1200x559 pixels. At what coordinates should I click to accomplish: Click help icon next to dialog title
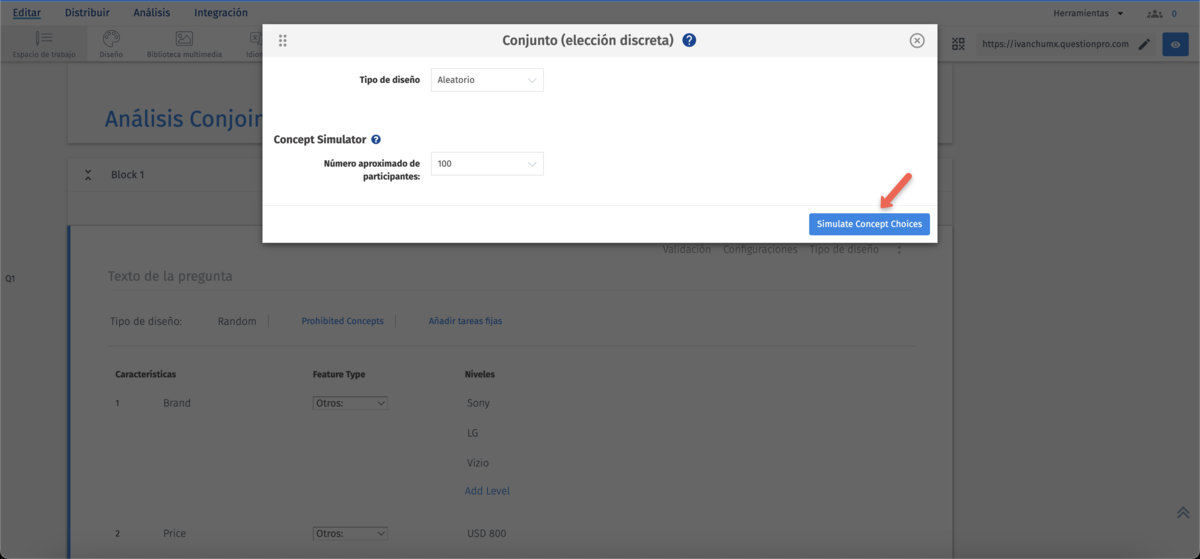[689, 41]
